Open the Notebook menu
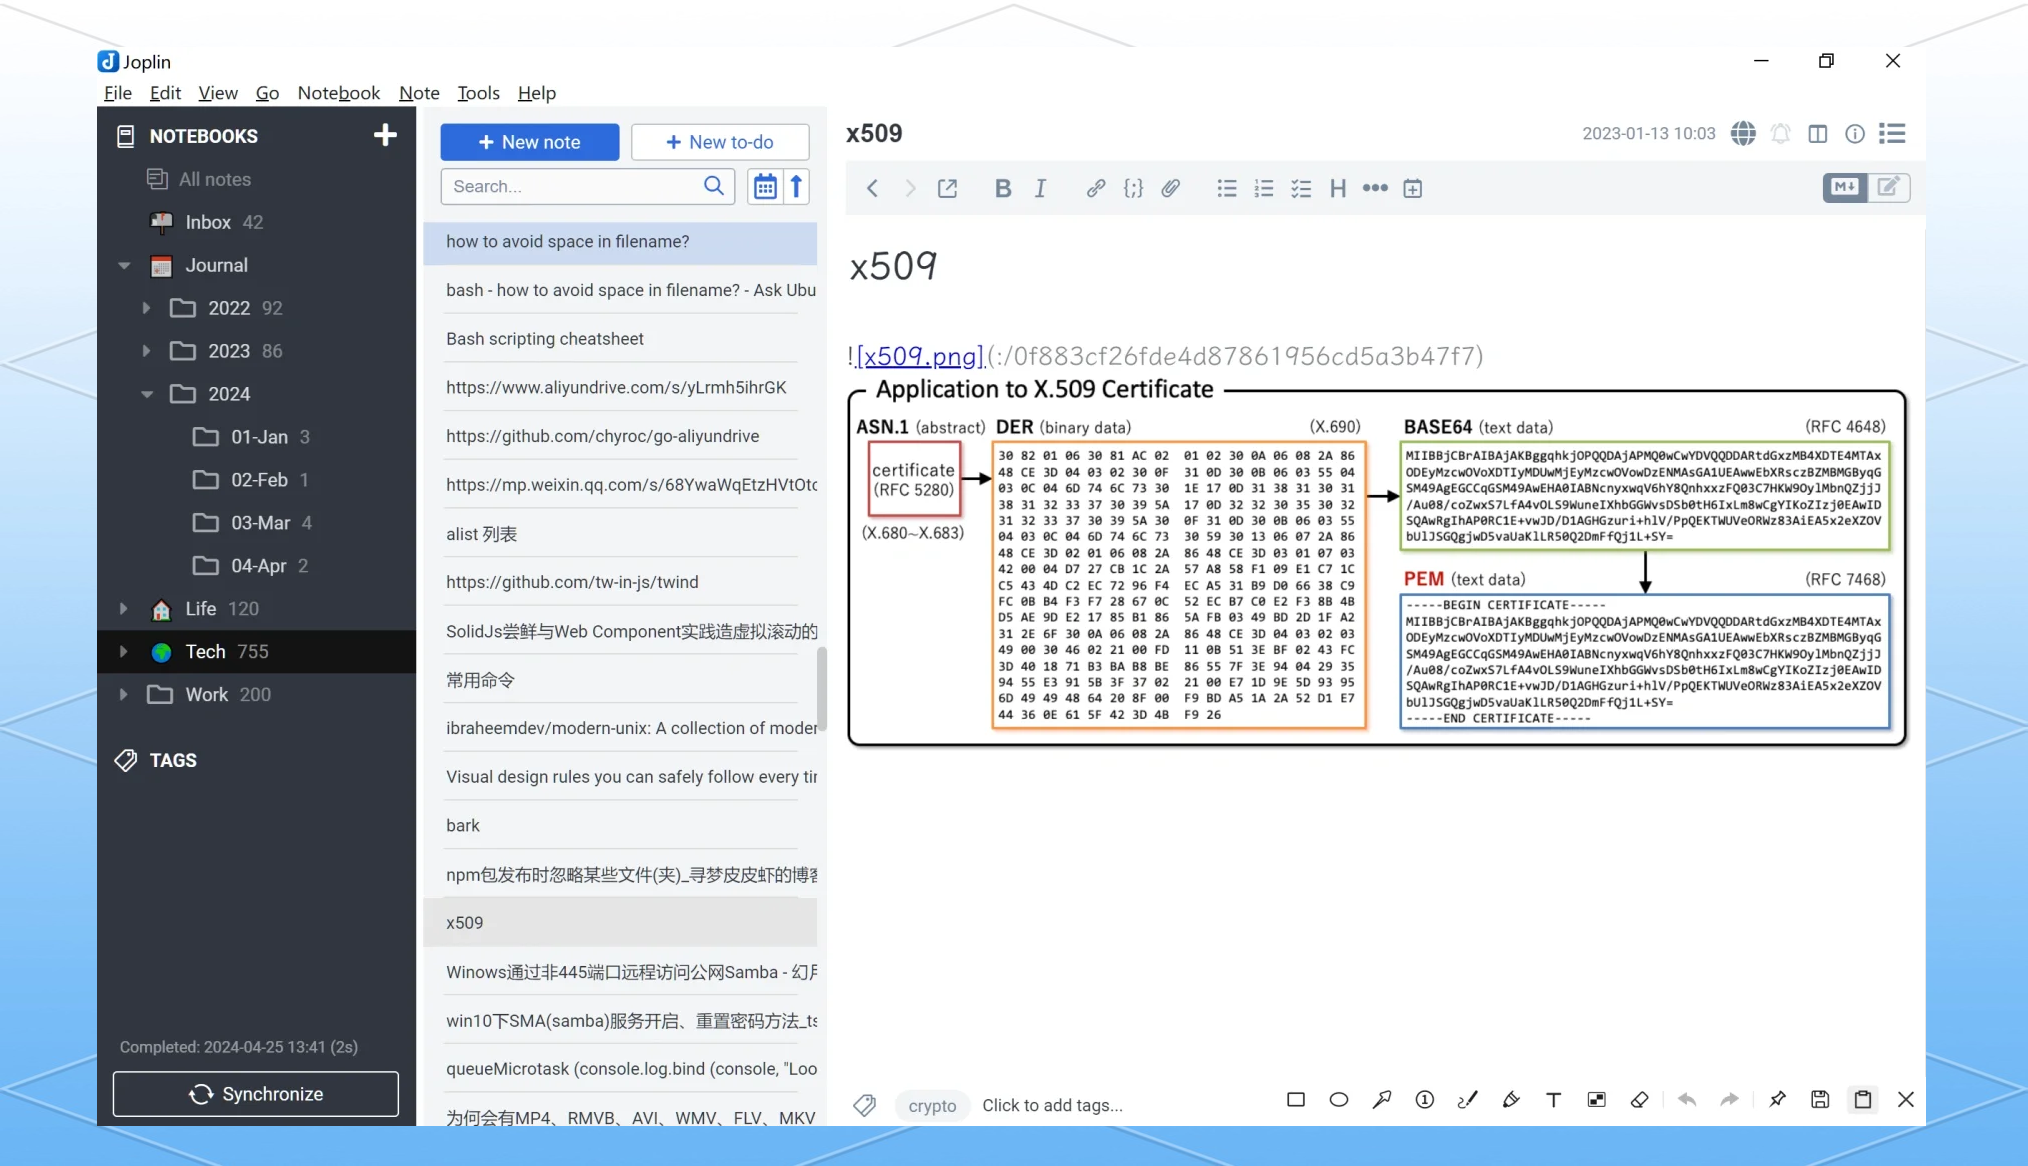 point(338,93)
